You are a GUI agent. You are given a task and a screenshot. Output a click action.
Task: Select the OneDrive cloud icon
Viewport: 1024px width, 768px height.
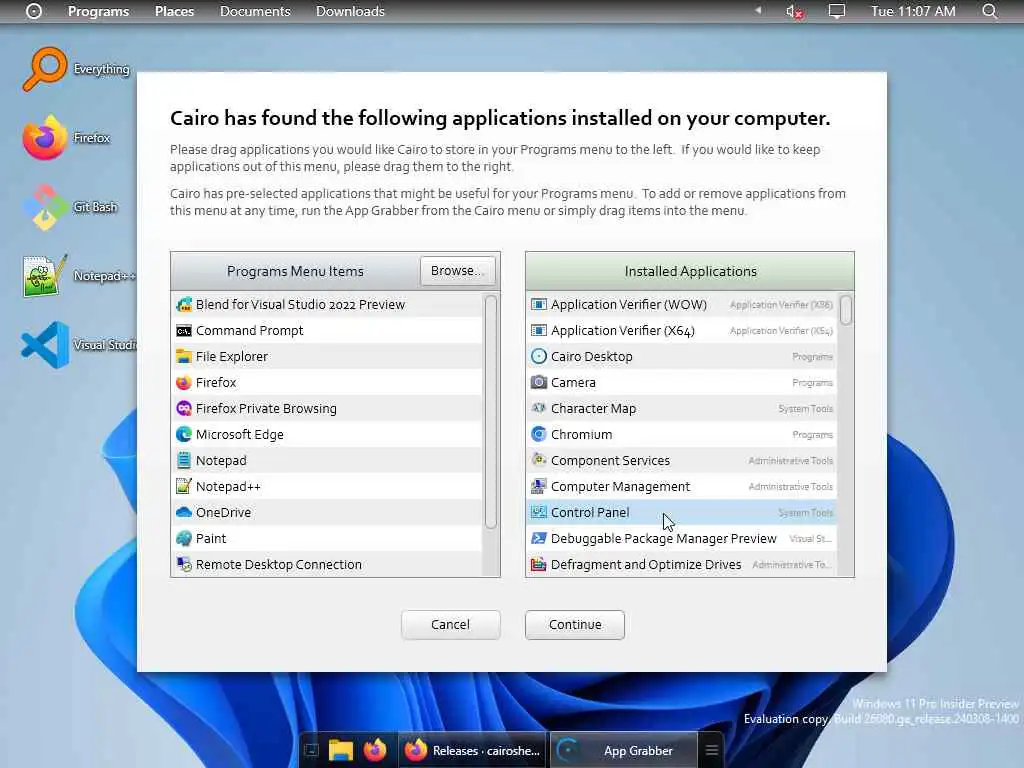pos(184,513)
